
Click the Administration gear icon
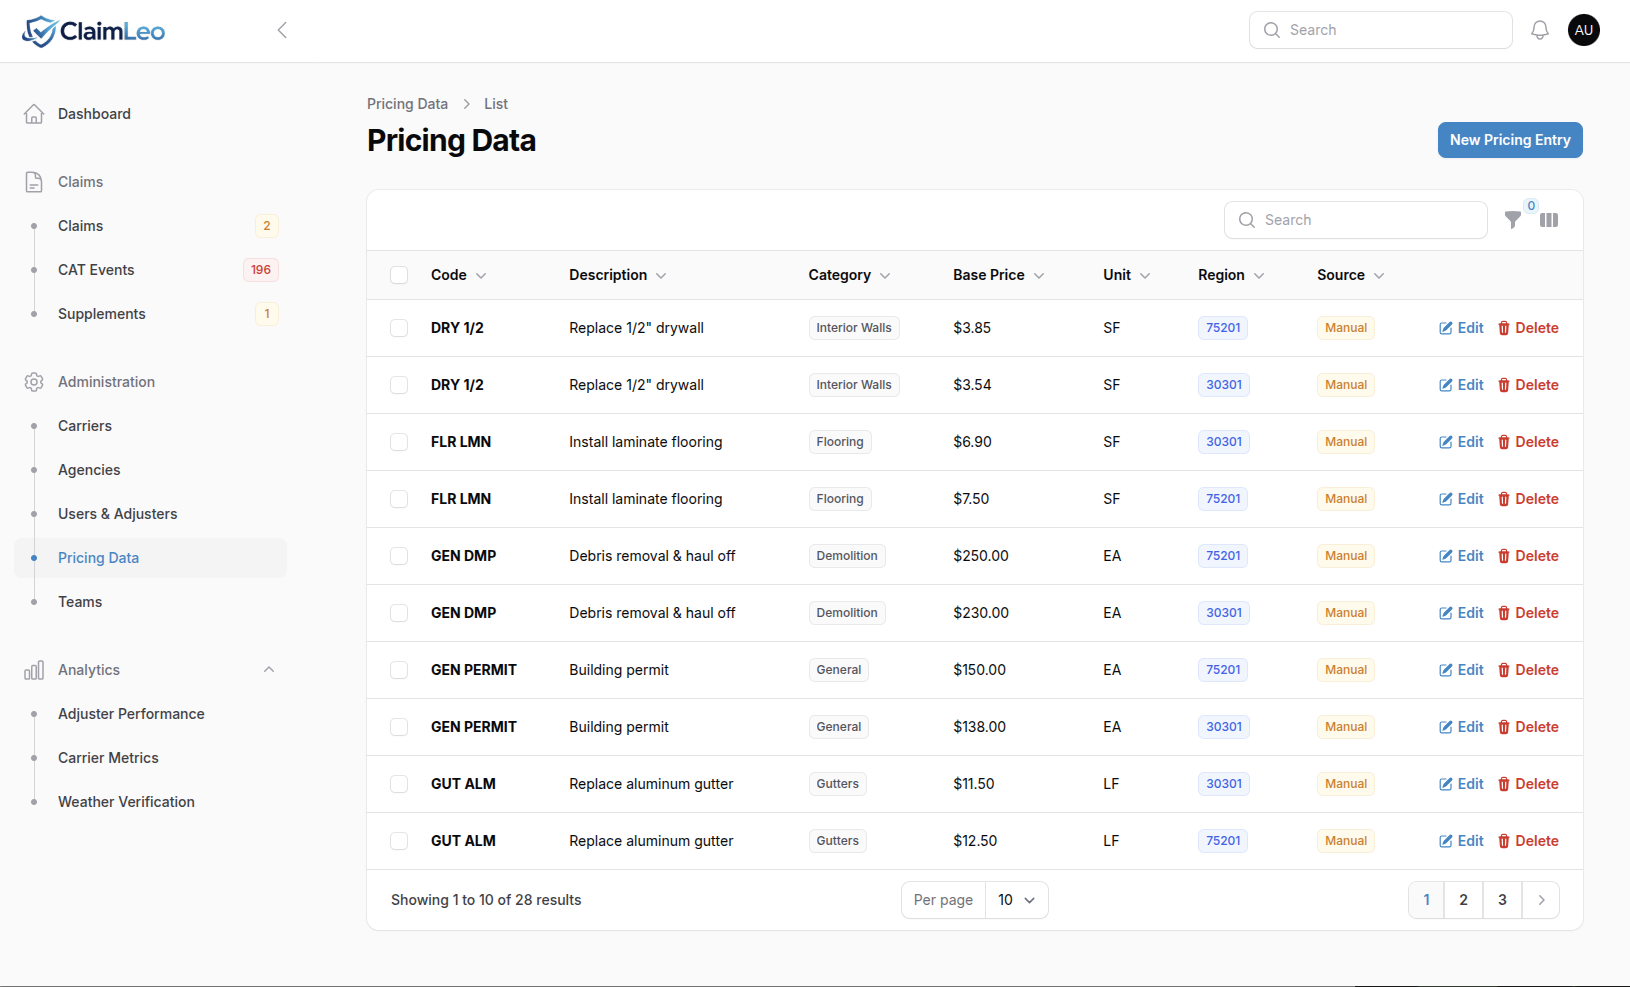point(34,381)
